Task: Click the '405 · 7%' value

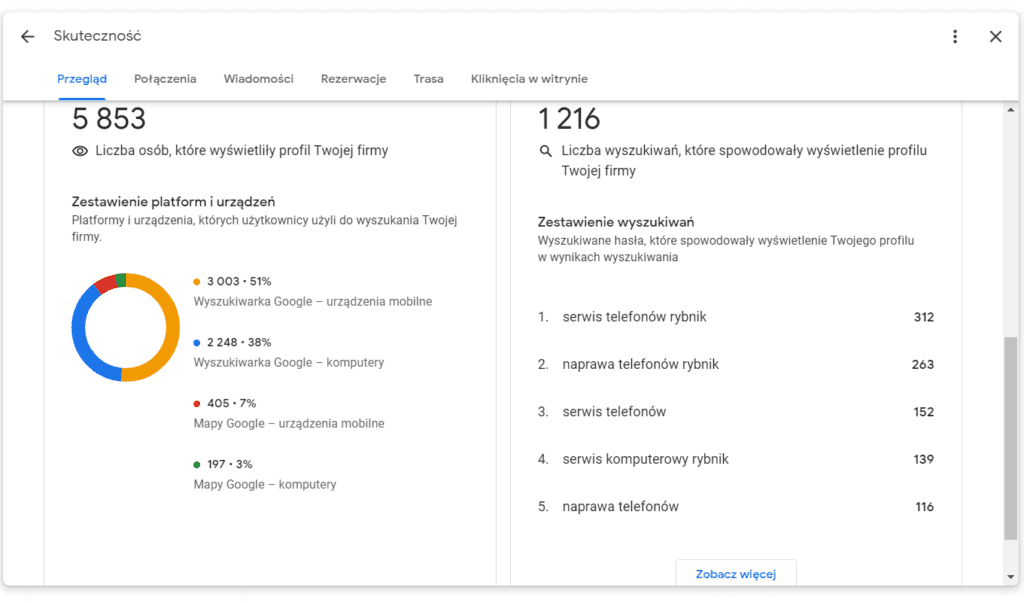Action: [x=231, y=403]
